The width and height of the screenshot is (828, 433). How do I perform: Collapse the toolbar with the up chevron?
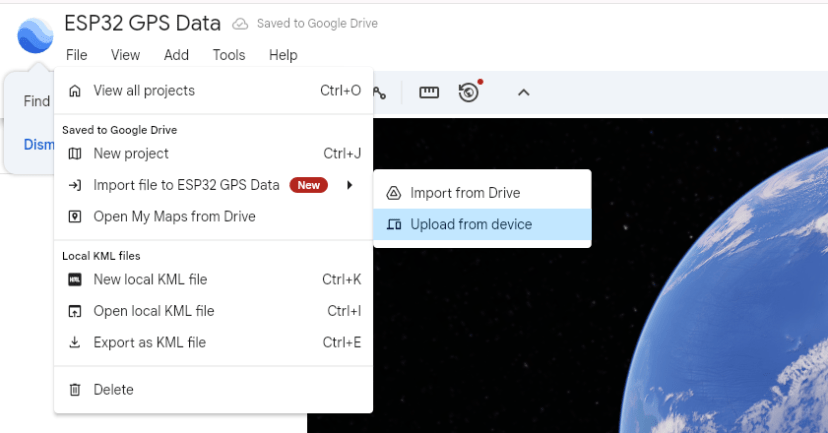523,92
